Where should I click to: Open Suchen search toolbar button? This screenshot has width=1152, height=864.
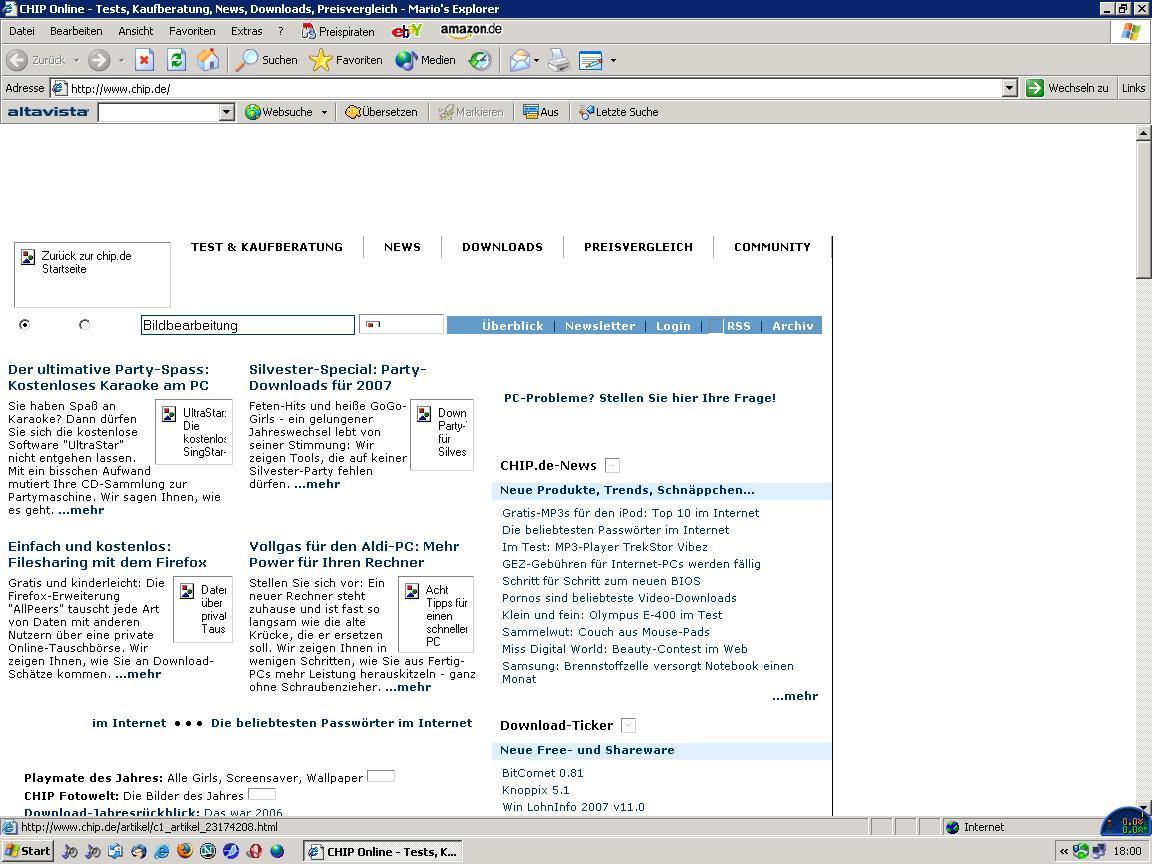coord(266,60)
